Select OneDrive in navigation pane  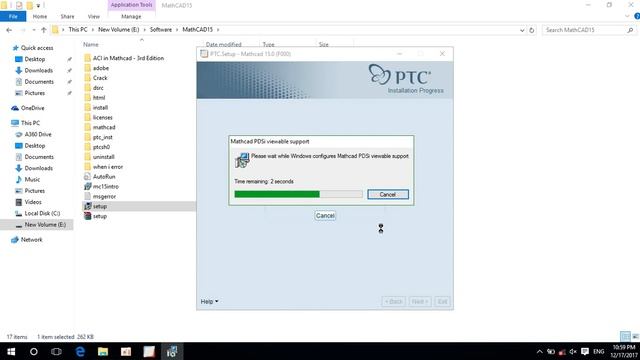point(32,108)
